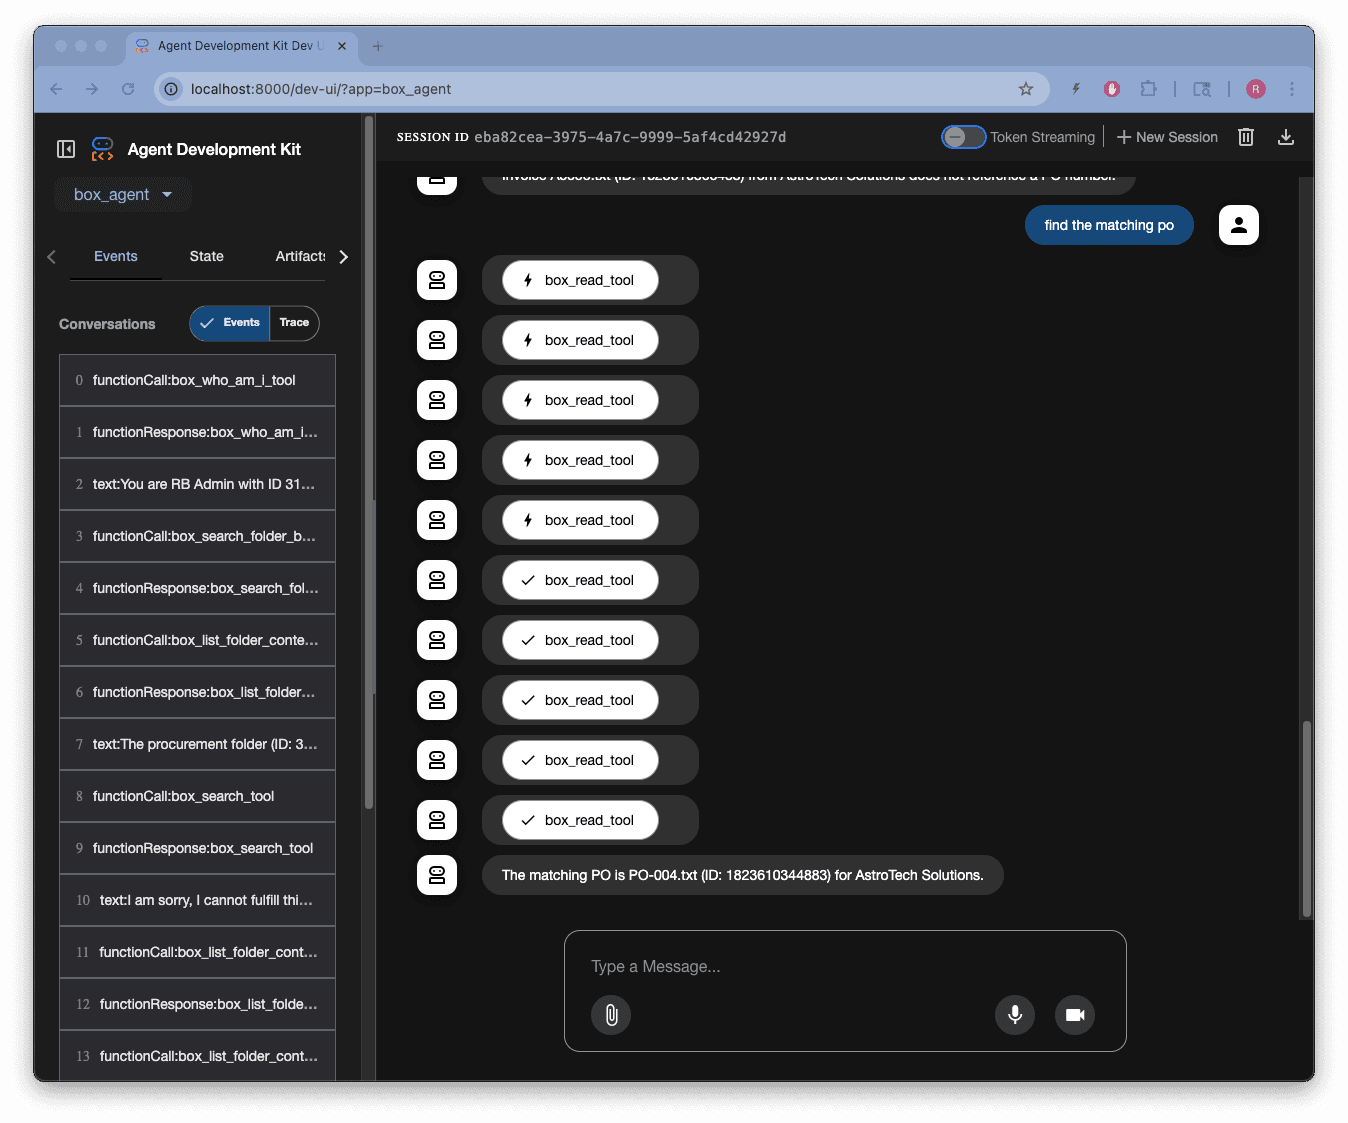Viewport: 1348px width, 1123px height.
Task: Select the Events view toggle button
Action: pyautogui.click(x=230, y=323)
